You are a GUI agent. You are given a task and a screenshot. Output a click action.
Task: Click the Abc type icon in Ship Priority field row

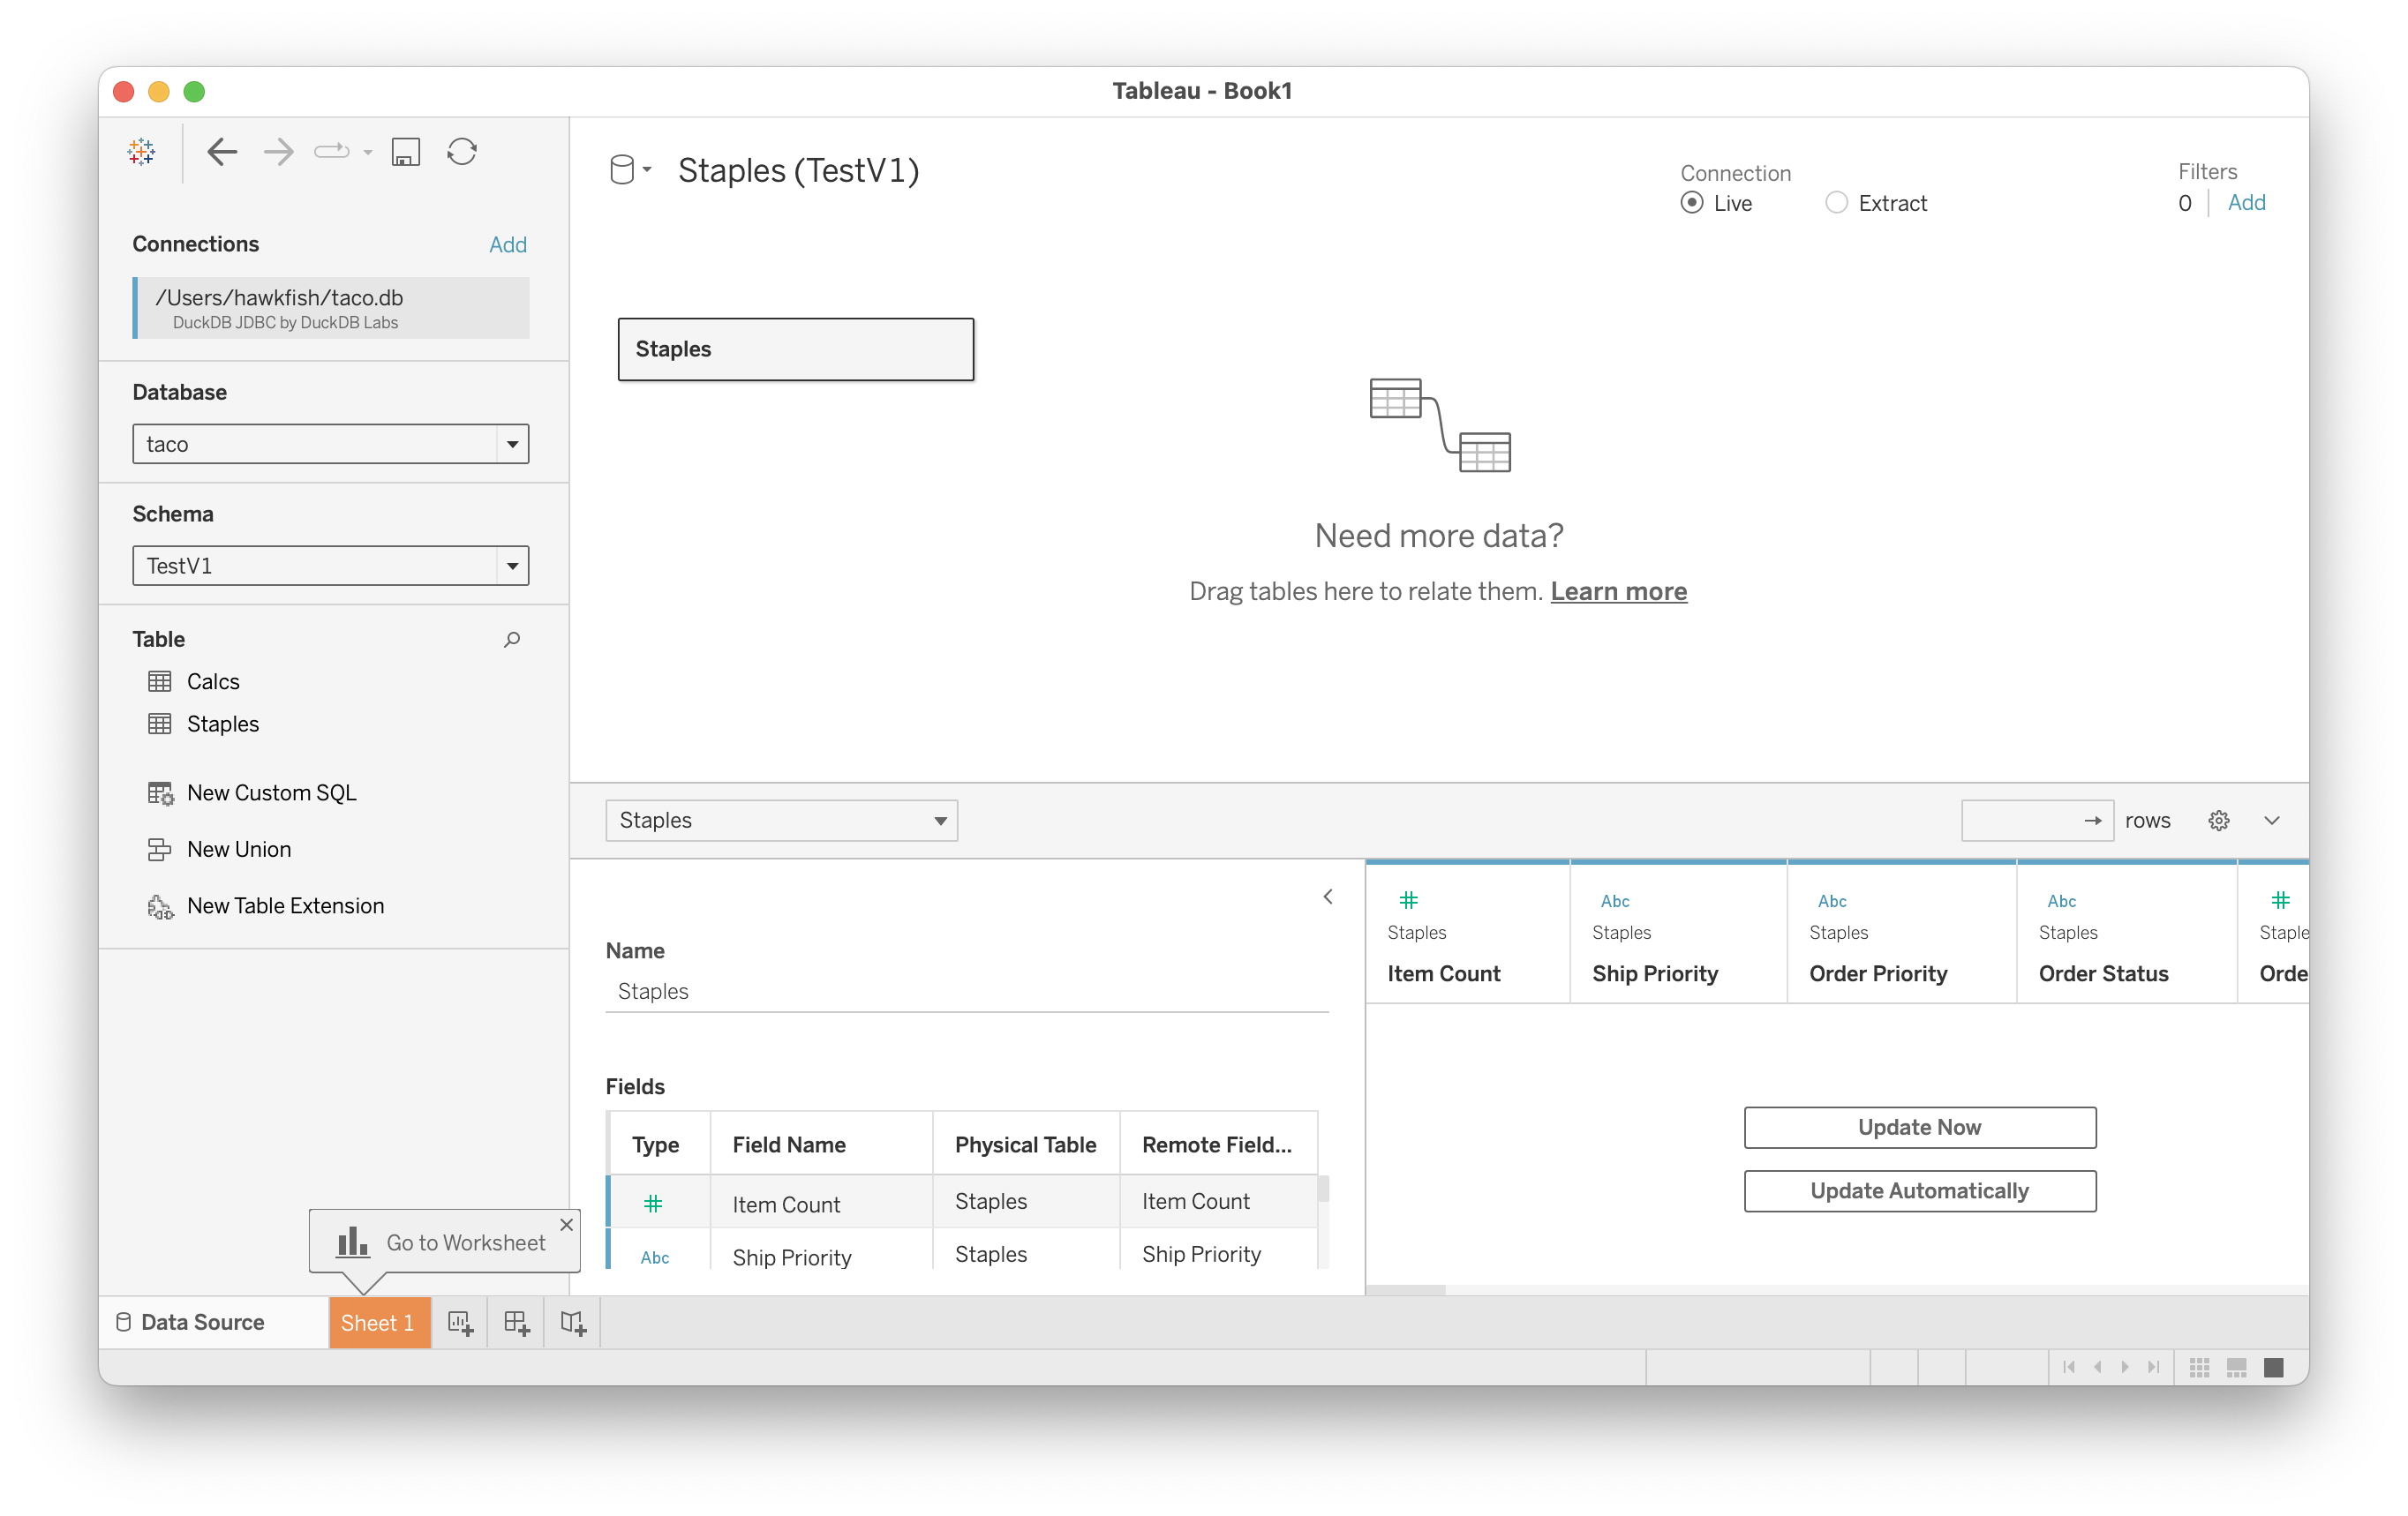click(x=655, y=1257)
